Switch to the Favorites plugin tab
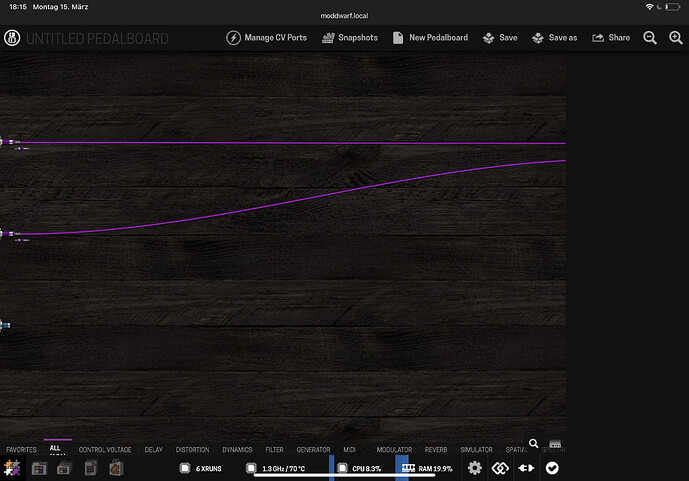The image size is (689, 481). [21, 450]
